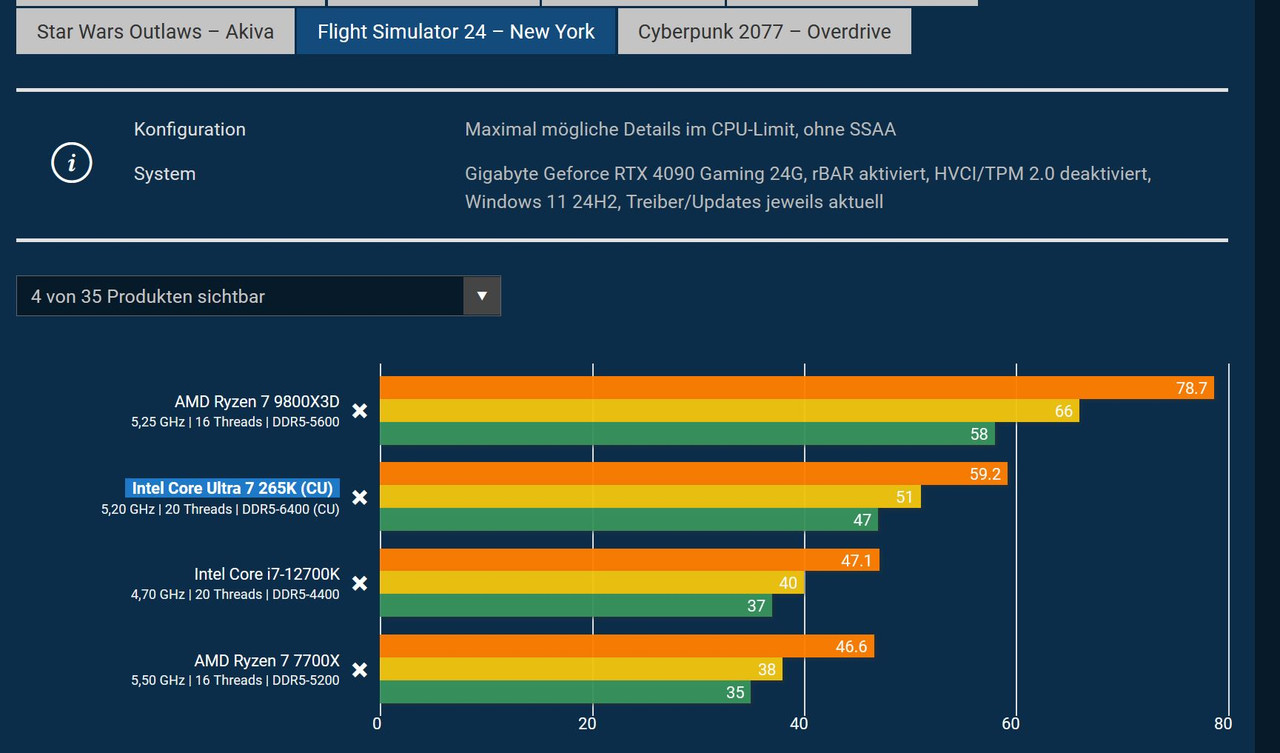Viewport: 1280px width, 753px height.
Task: Click the yellow 40 bar of the i7-12700K
Action: tap(590, 582)
